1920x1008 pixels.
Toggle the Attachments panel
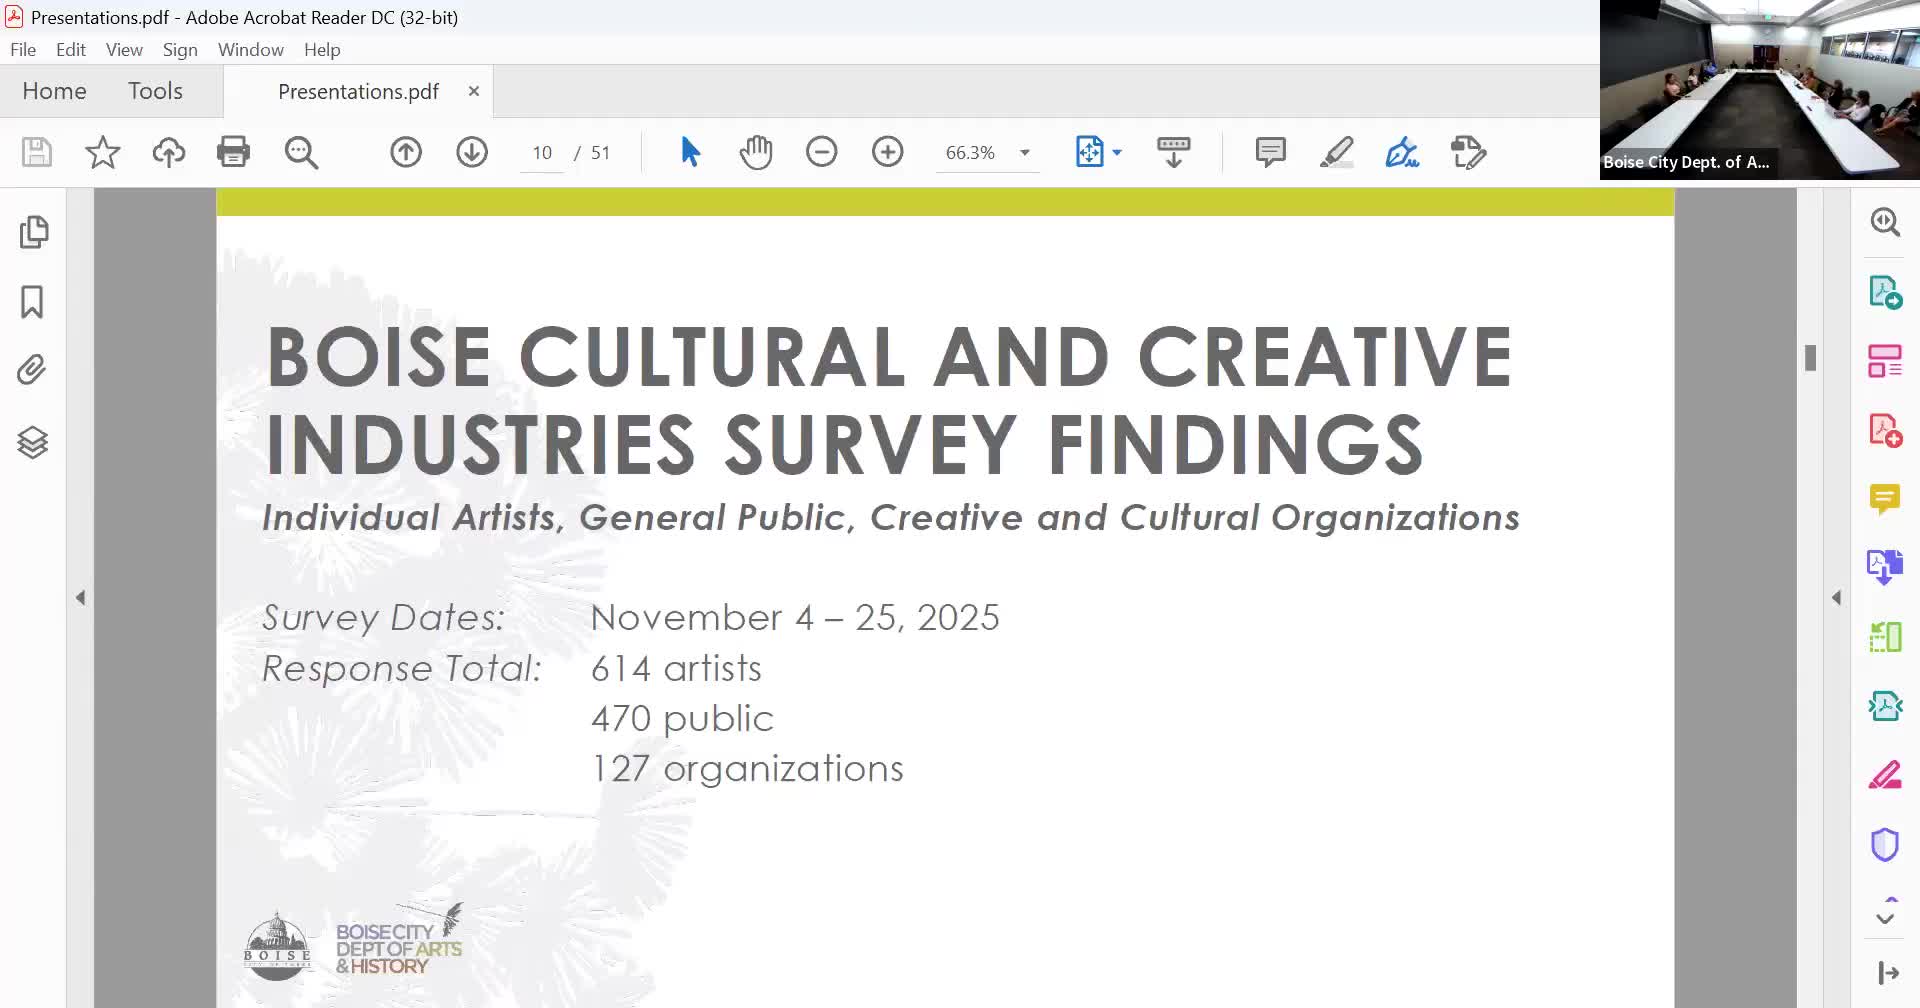click(x=33, y=370)
